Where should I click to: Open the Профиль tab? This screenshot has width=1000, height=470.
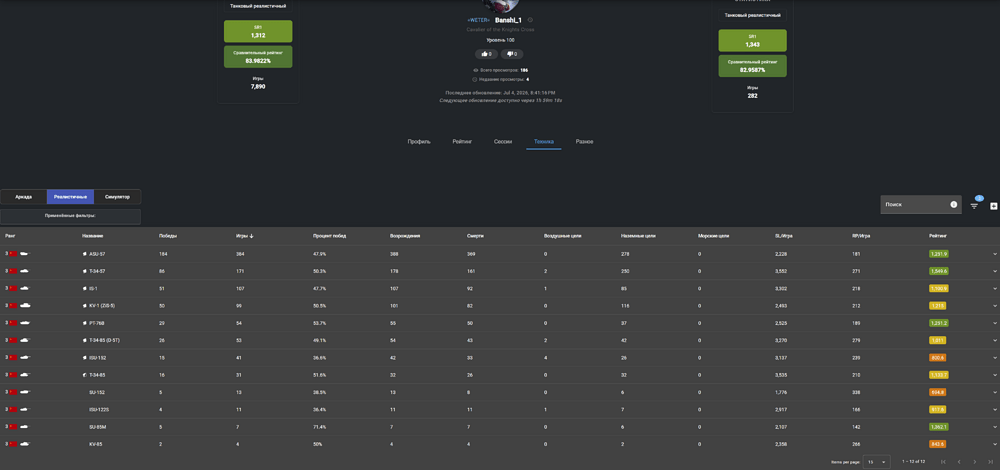tap(419, 142)
